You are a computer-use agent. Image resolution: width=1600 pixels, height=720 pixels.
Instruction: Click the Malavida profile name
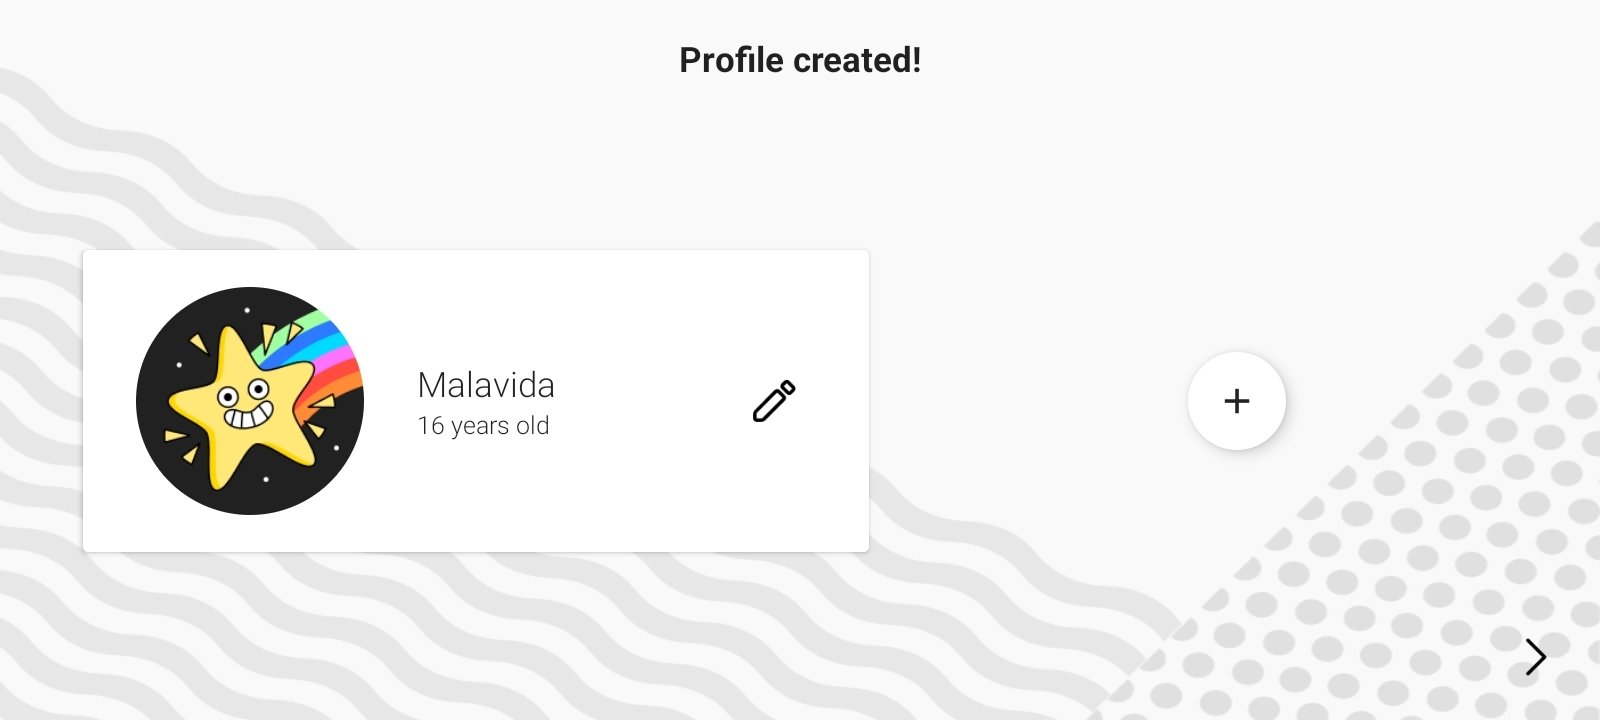tap(486, 385)
